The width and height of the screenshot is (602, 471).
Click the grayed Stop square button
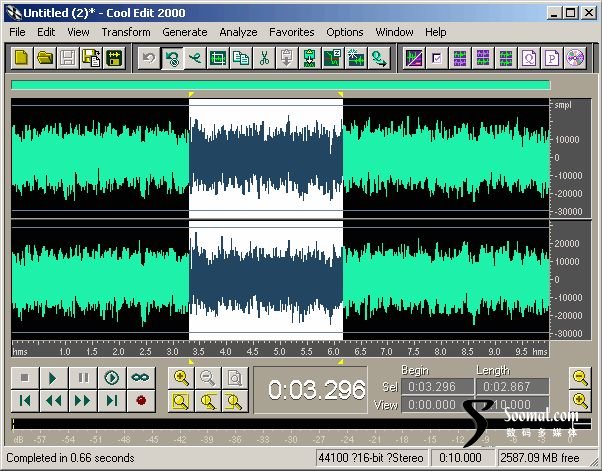click(25, 378)
